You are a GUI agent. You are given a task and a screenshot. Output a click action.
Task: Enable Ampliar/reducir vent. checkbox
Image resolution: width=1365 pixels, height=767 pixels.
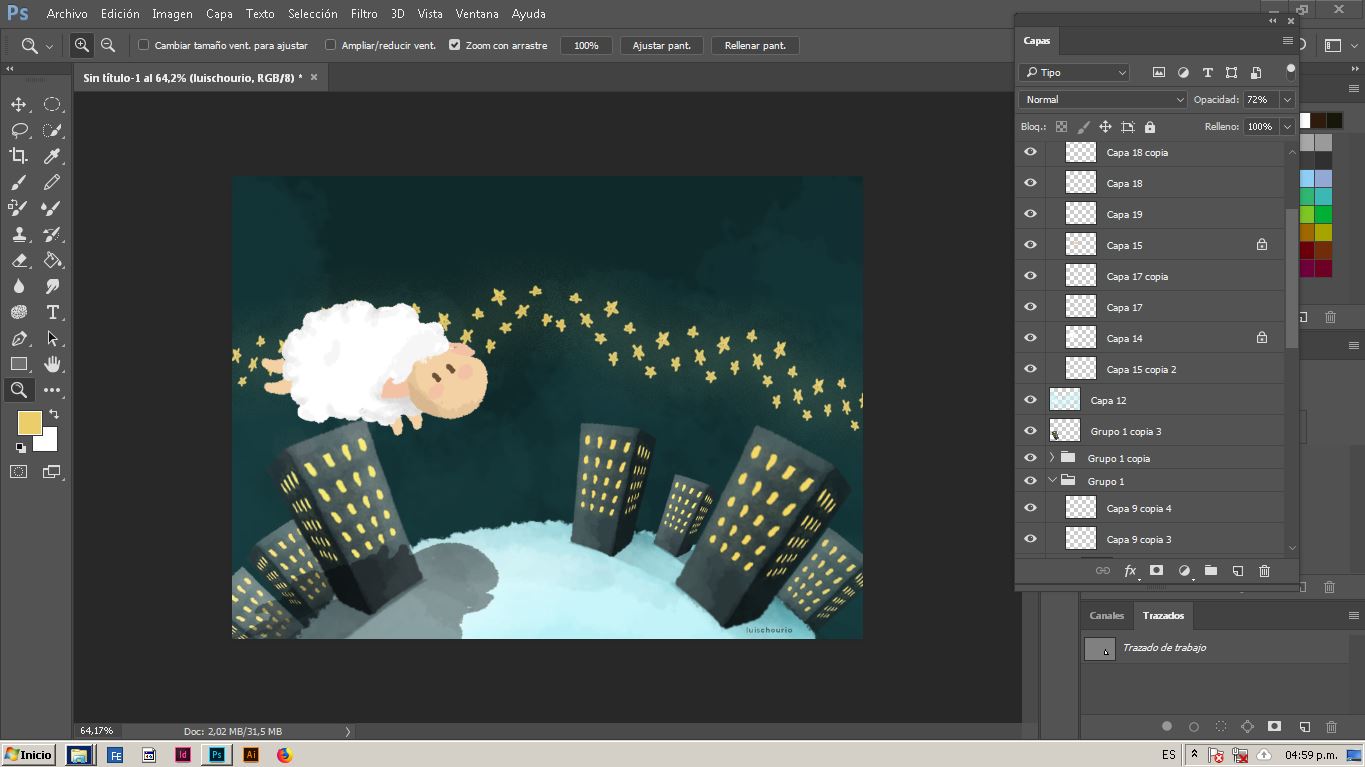pos(330,45)
